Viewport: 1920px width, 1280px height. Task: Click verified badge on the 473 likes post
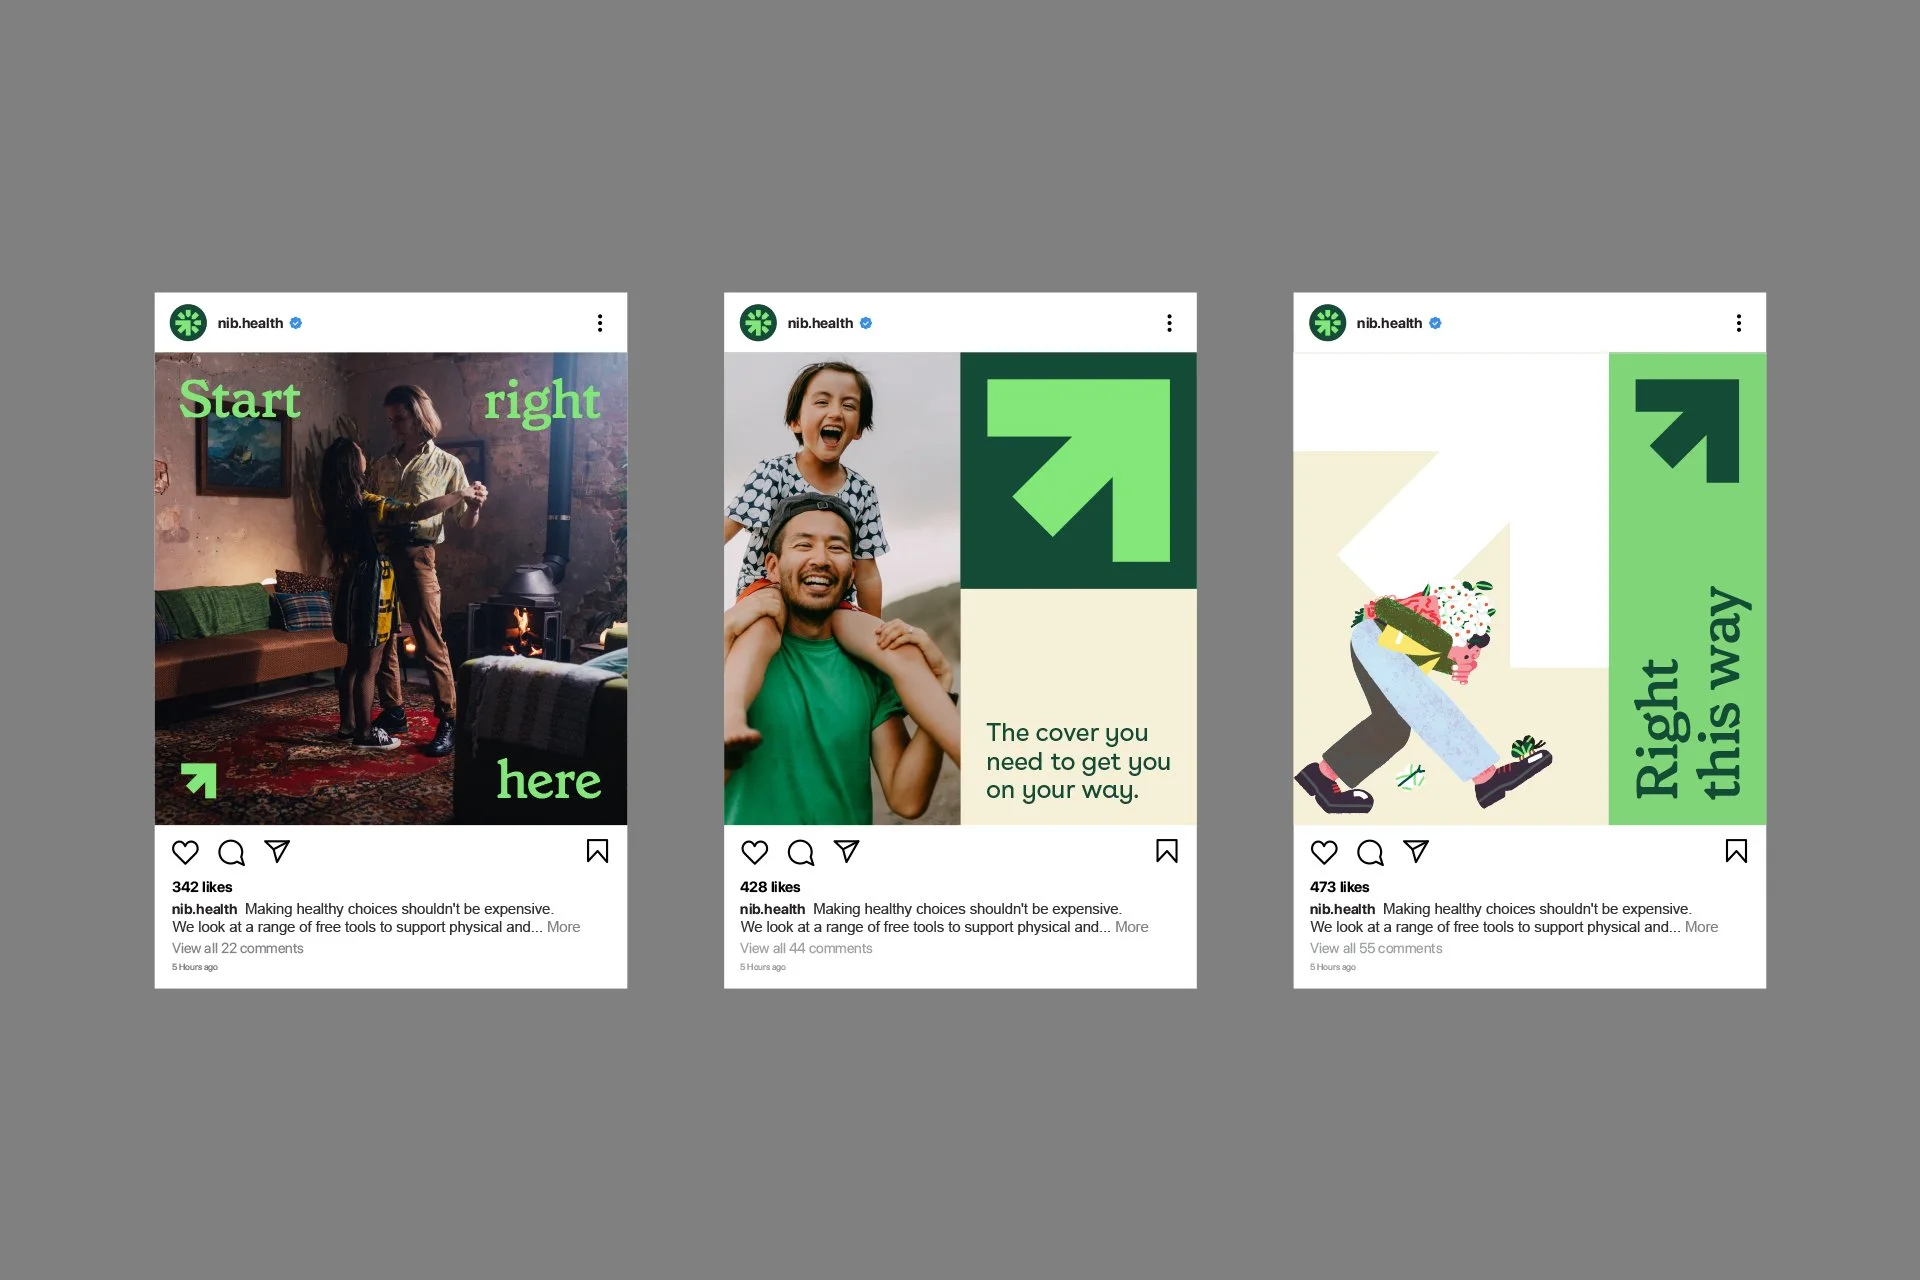pos(1435,323)
